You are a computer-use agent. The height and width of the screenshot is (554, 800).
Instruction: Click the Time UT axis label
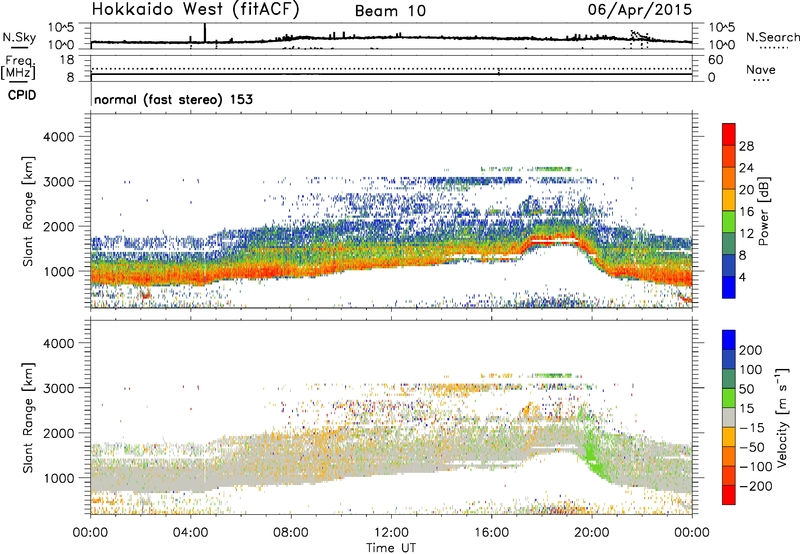pyautogui.click(x=391, y=548)
